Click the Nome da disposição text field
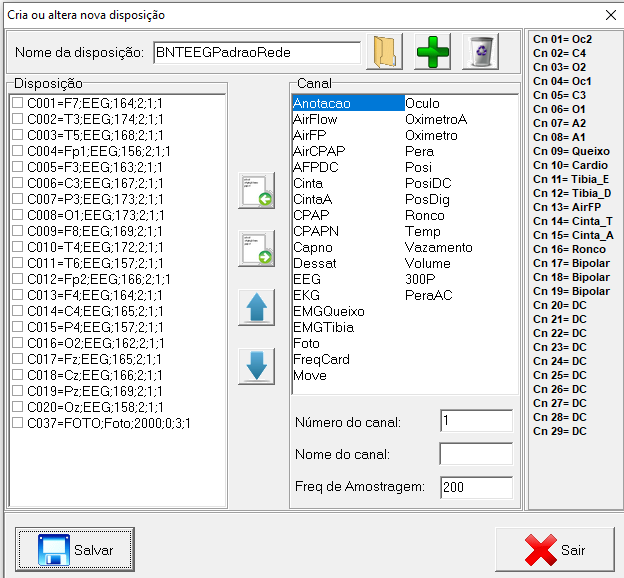This screenshot has height=578, width=624. tap(255, 53)
